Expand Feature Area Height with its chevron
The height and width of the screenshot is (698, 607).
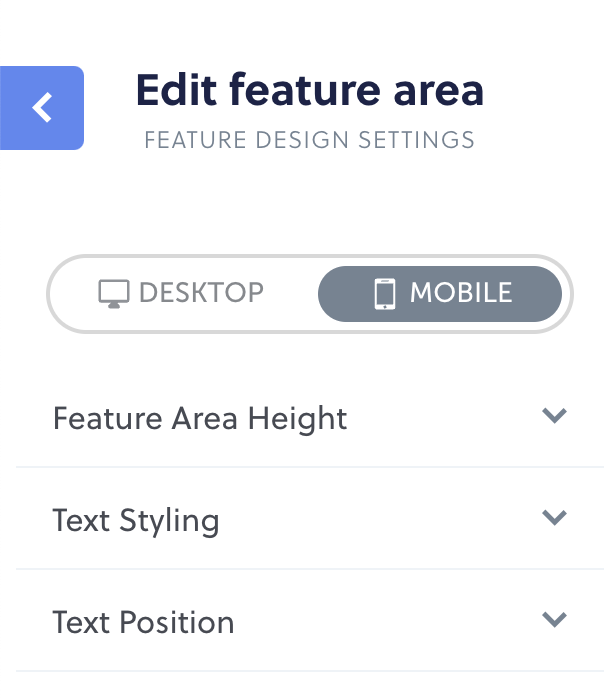(x=554, y=416)
